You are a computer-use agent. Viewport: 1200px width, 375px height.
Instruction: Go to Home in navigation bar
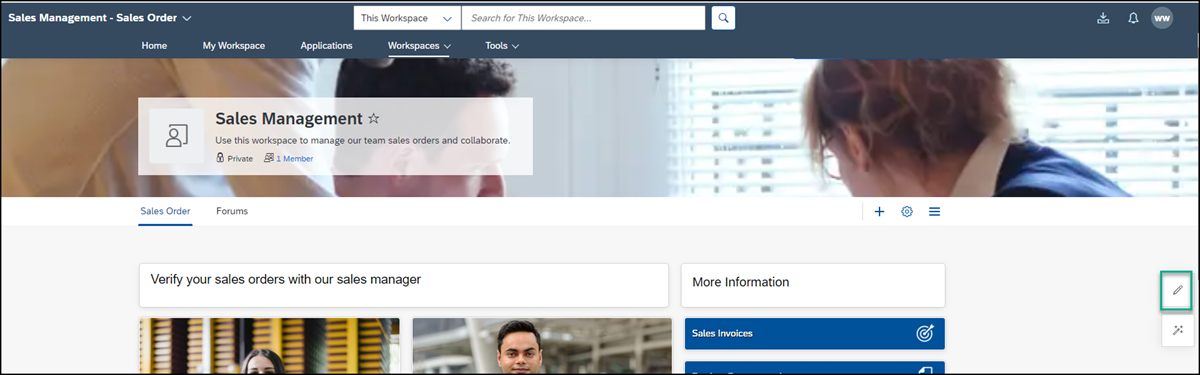click(154, 46)
